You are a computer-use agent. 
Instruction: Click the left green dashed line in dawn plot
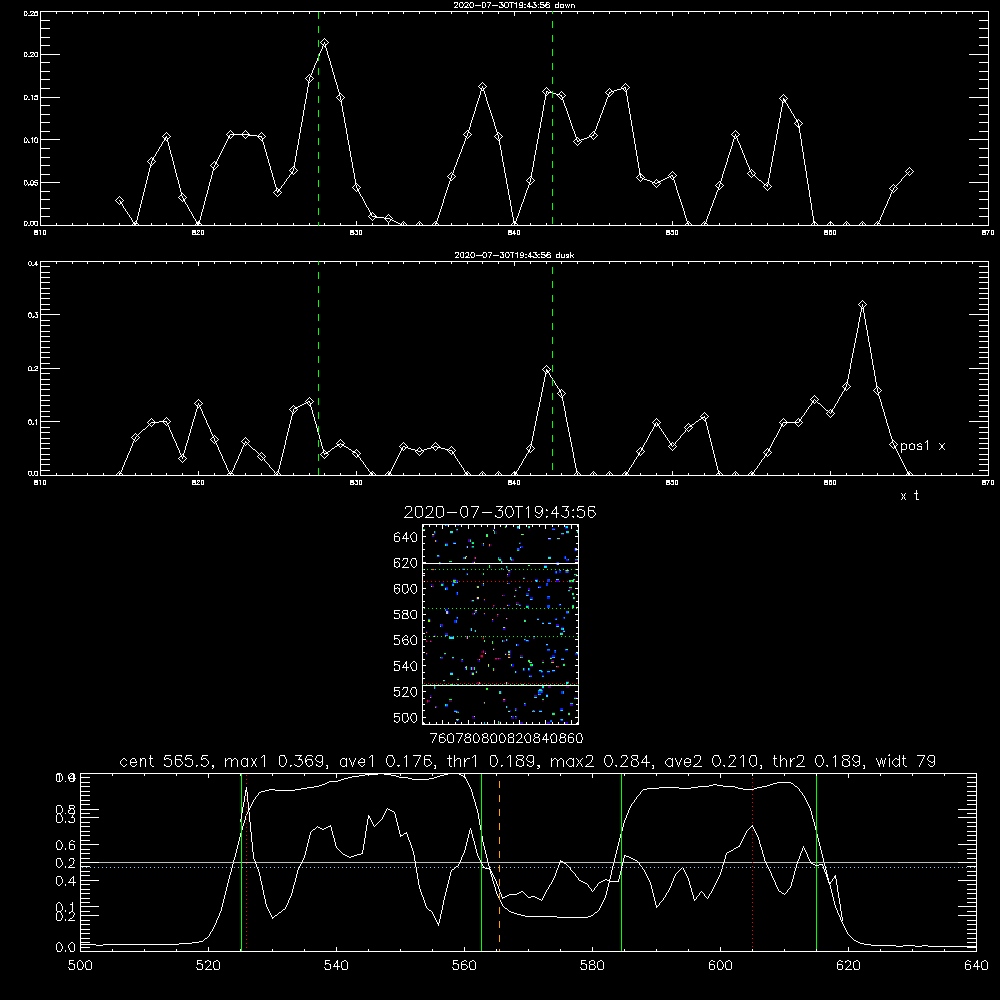(x=318, y=118)
